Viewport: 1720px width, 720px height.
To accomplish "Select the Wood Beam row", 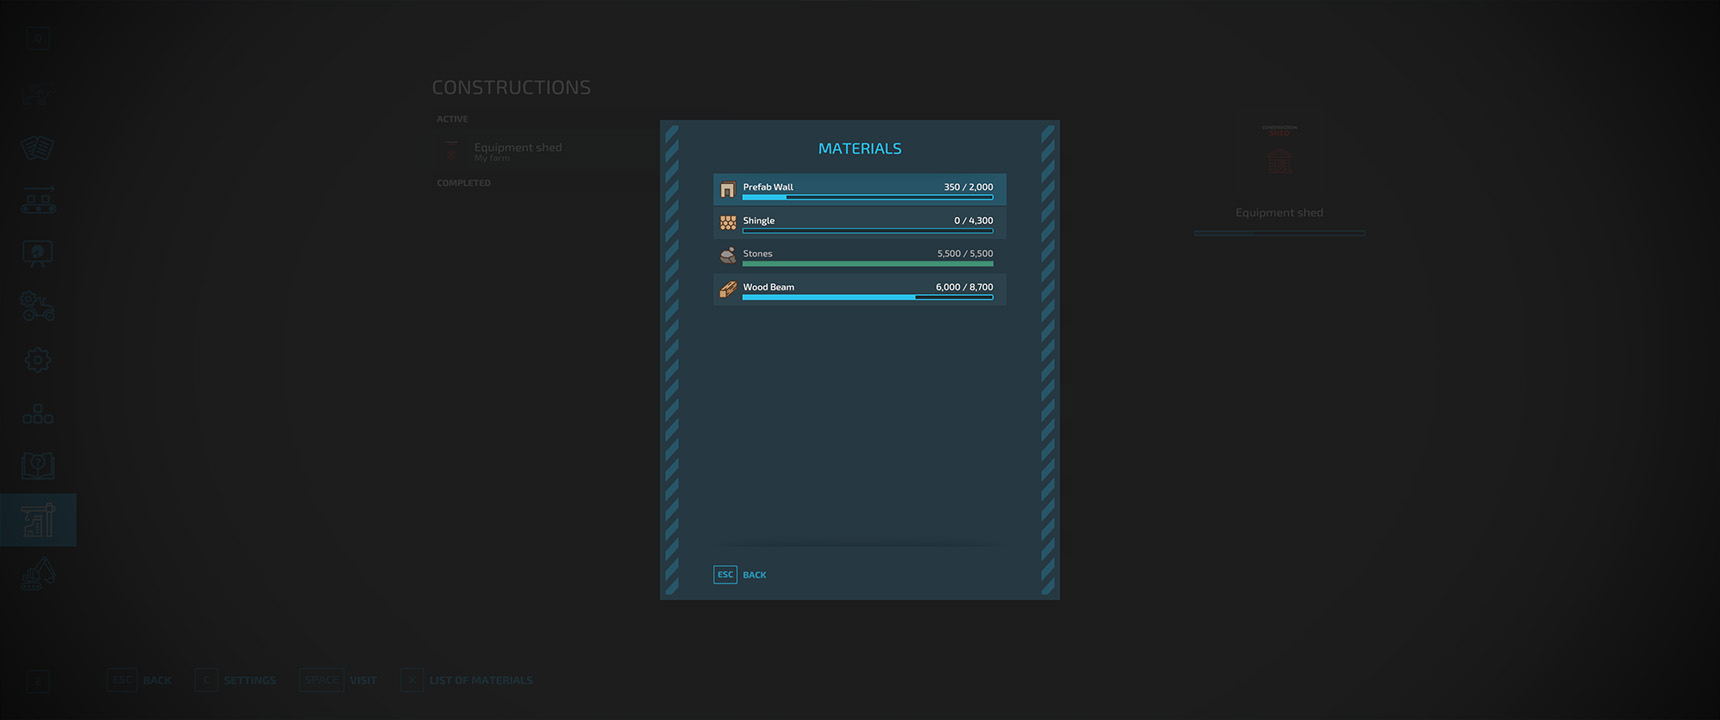I will click(860, 289).
